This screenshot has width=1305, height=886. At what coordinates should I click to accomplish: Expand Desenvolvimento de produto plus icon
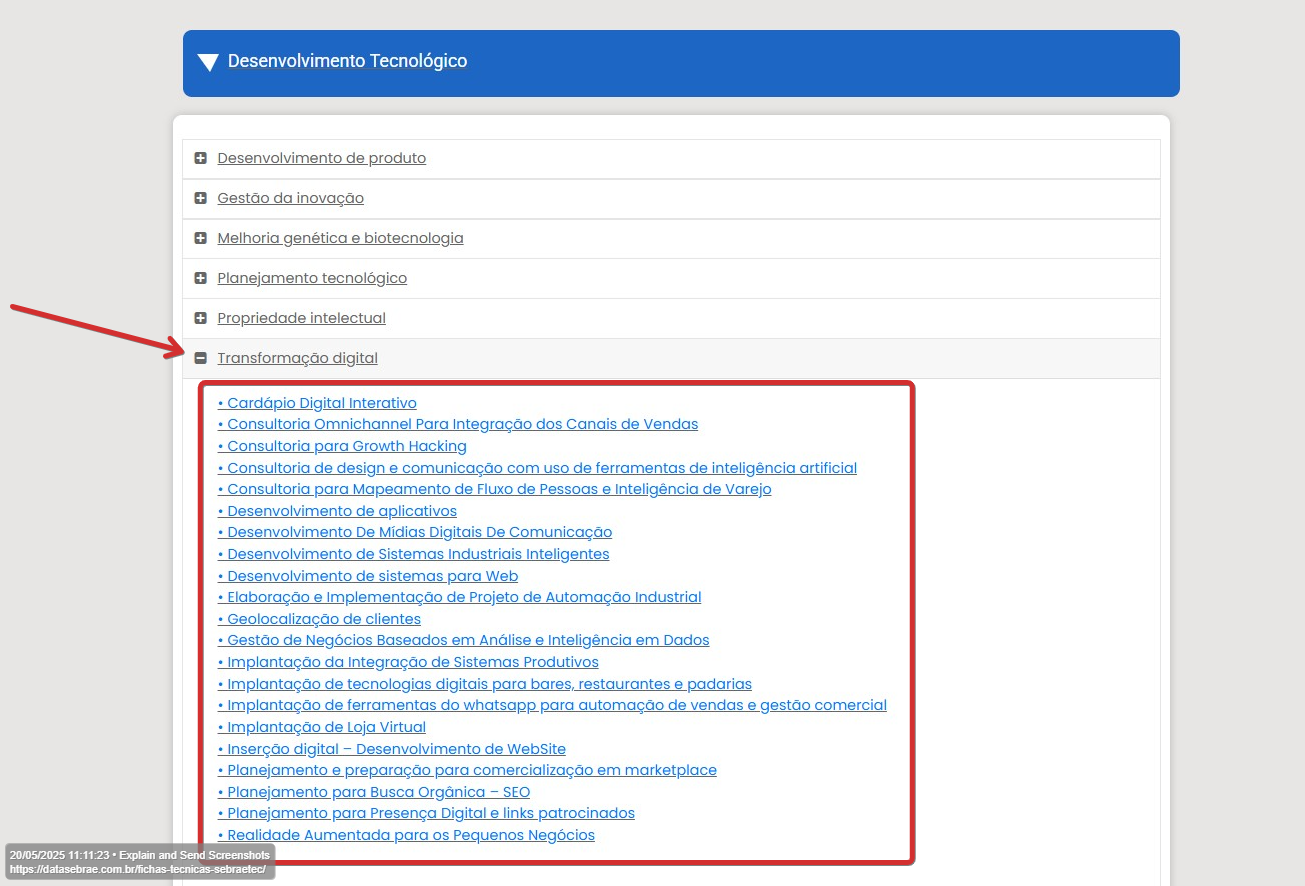click(x=201, y=158)
